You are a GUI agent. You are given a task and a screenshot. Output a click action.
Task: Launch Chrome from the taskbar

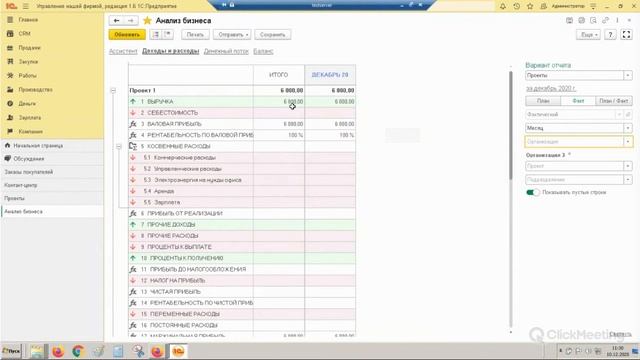coord(78,351)
